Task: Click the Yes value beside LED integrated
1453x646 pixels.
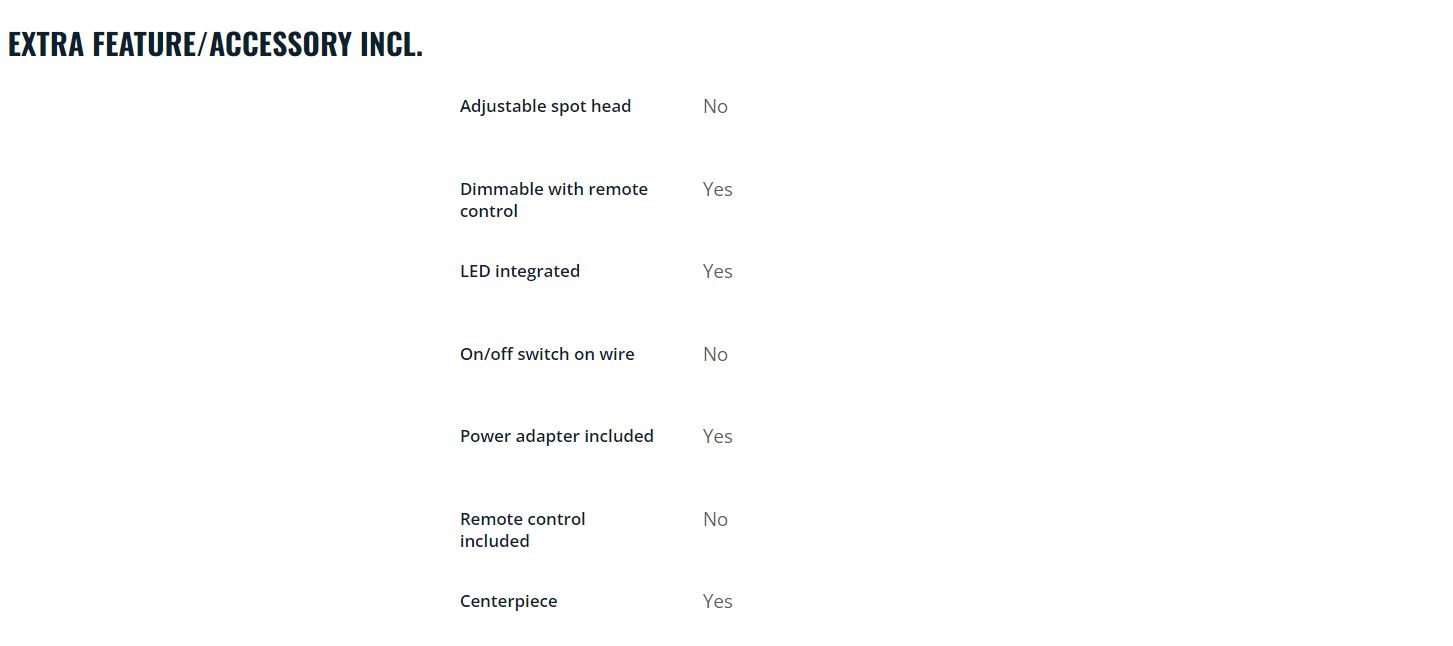Action: point(718,271)
